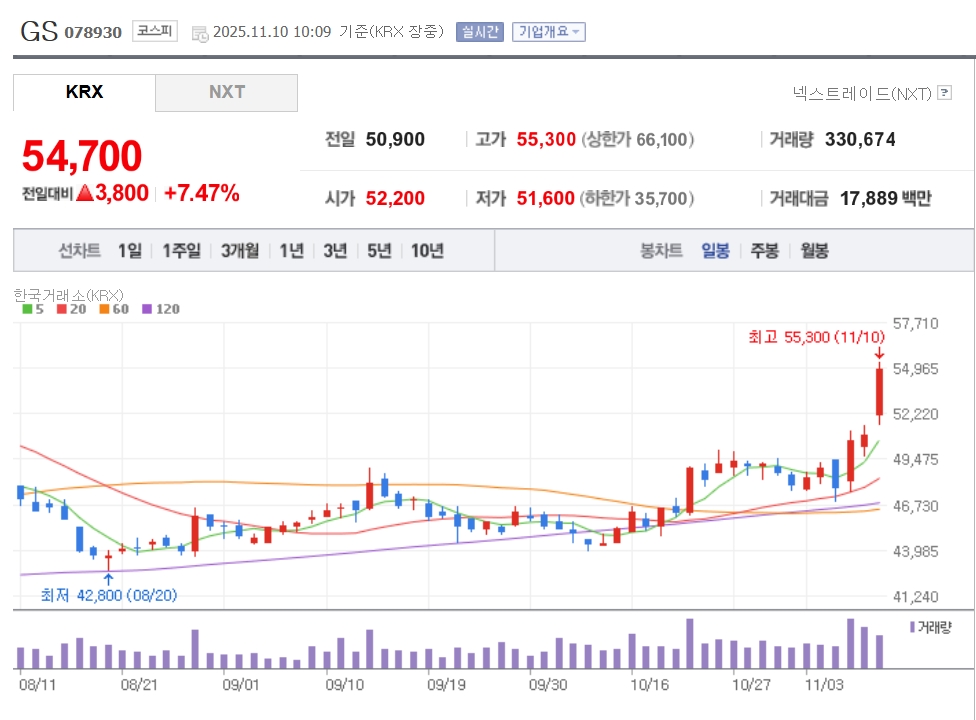Image resolution: width=976 pixels, height=720 pixels.
Task: Click the 최저 42,800 low marker
Action: [107, 595]
